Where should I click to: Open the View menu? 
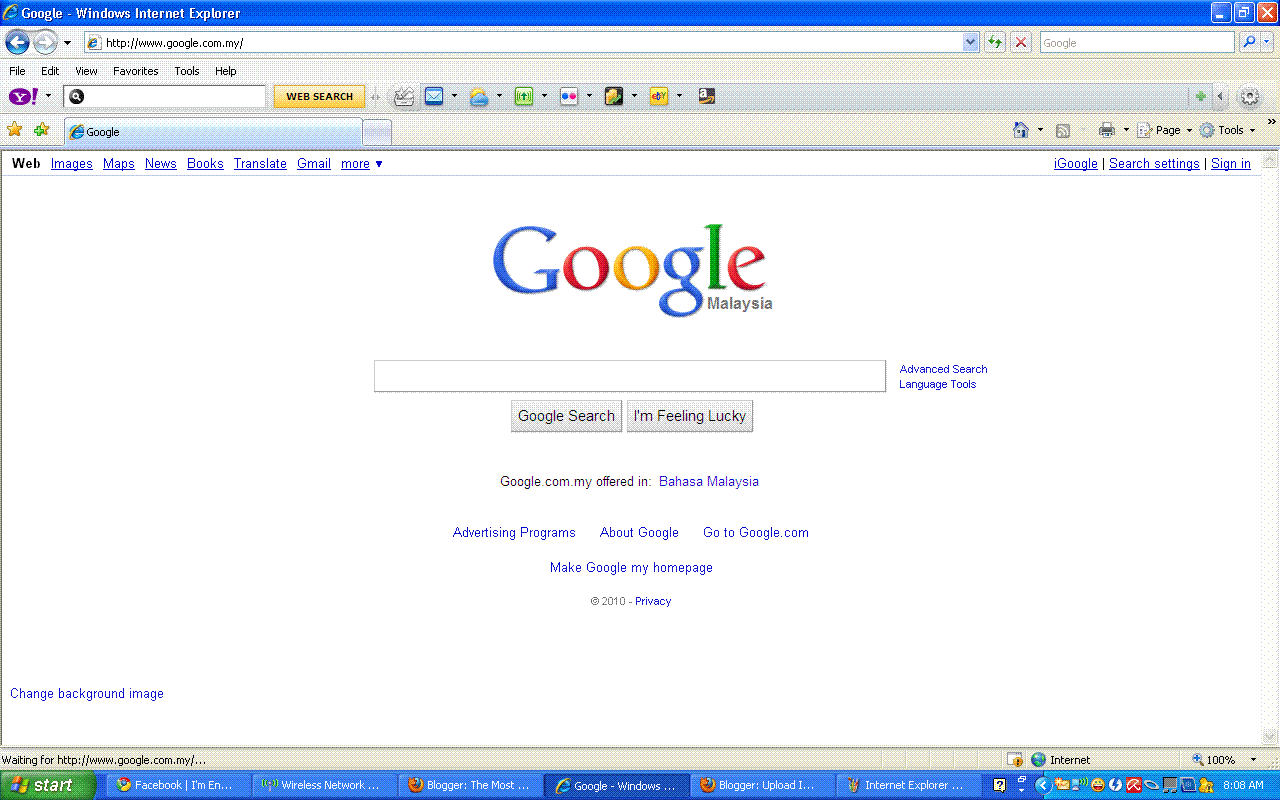(87, 71)
